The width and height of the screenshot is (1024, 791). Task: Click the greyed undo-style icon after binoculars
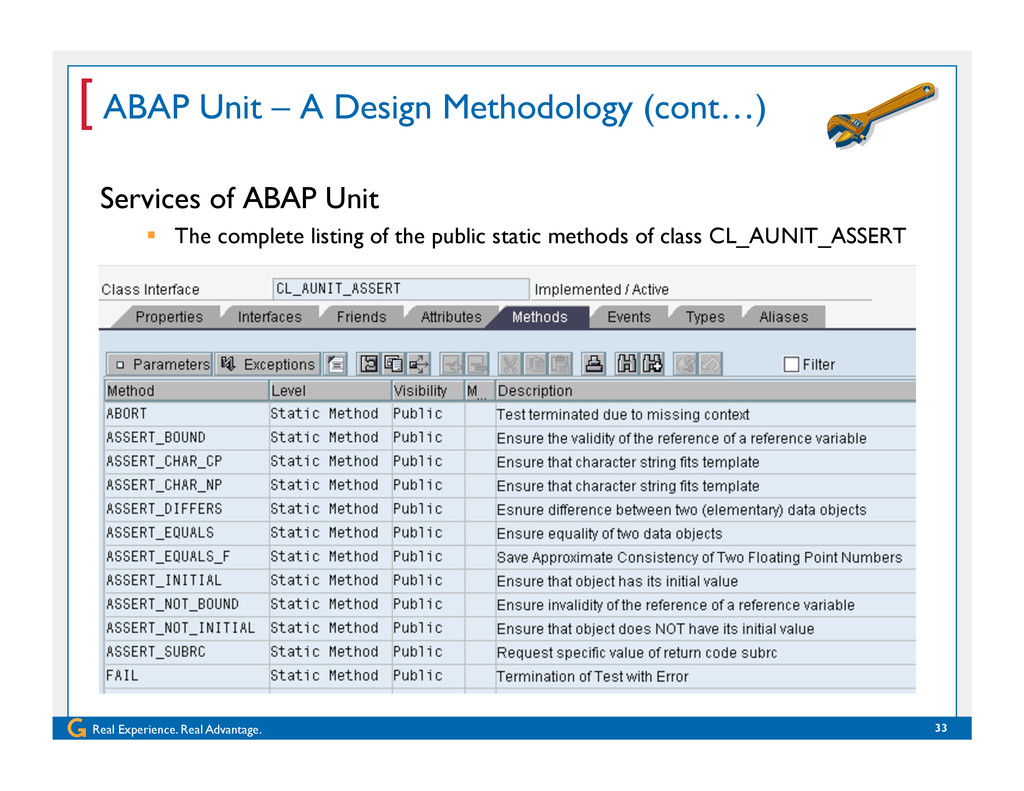[x=685, y=364]
